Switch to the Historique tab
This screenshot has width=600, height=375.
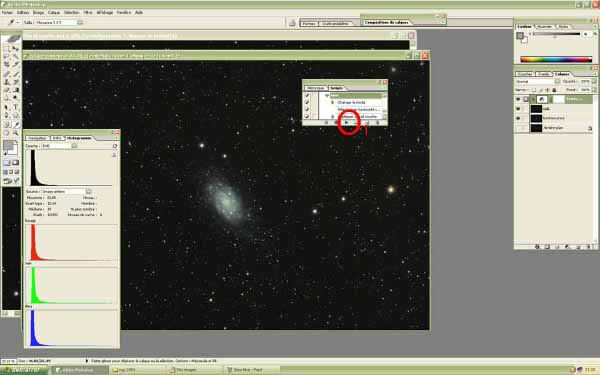click(x=316, y=88)
